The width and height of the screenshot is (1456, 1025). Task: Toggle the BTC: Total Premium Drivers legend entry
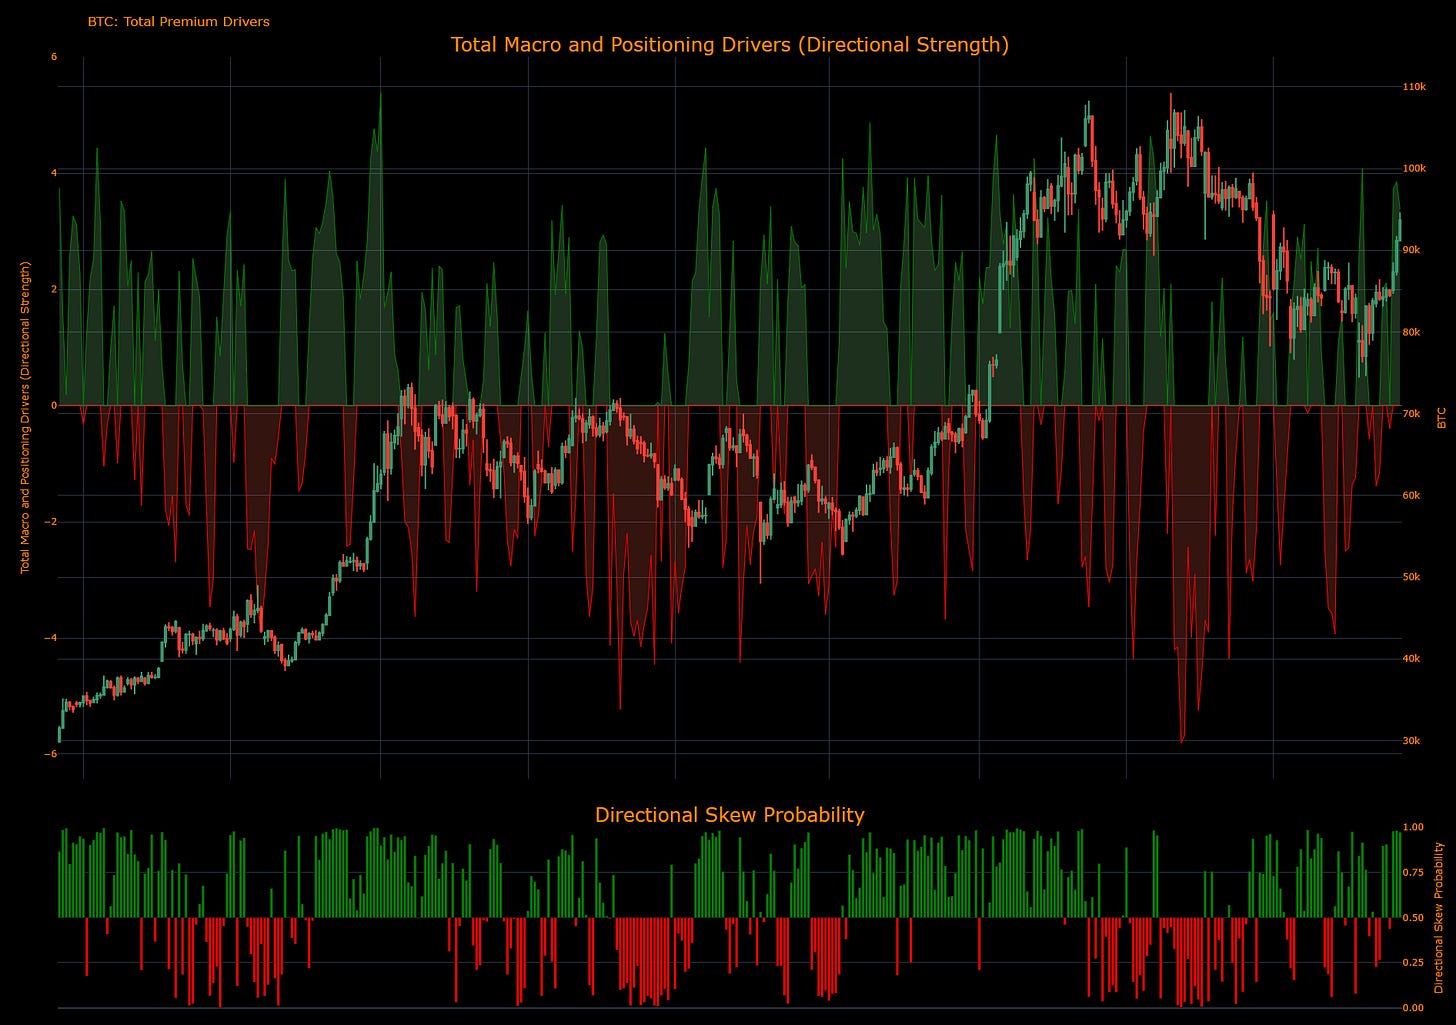[x=178, y=21]
